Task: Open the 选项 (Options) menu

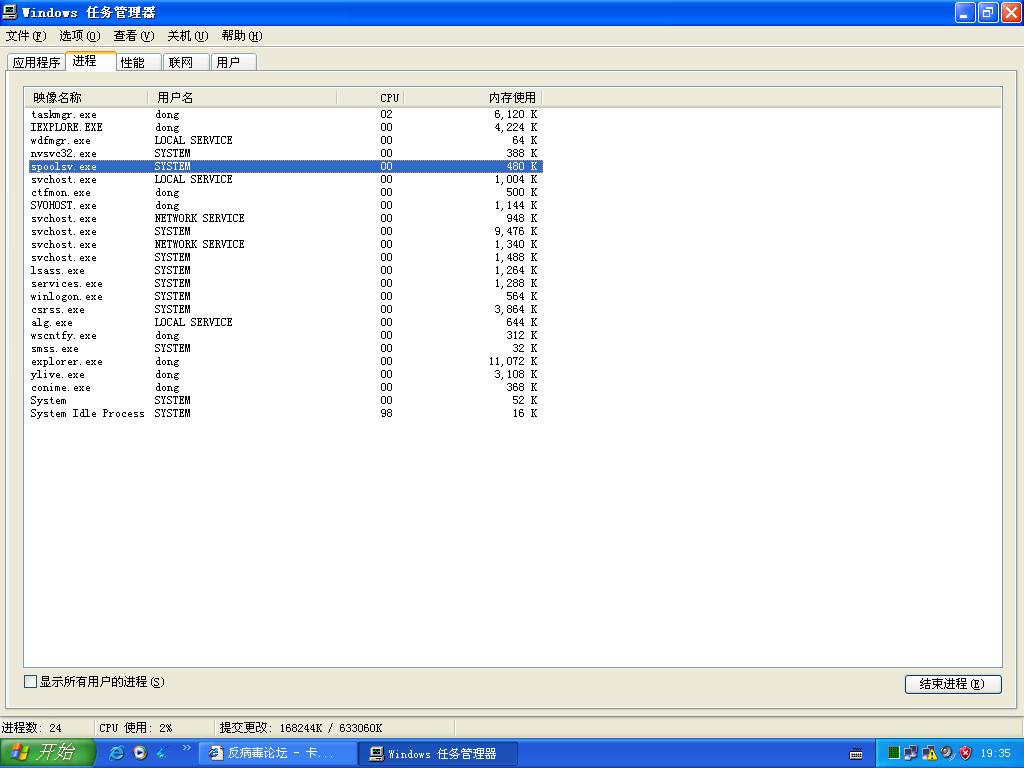Action: (x=80, y=36)
